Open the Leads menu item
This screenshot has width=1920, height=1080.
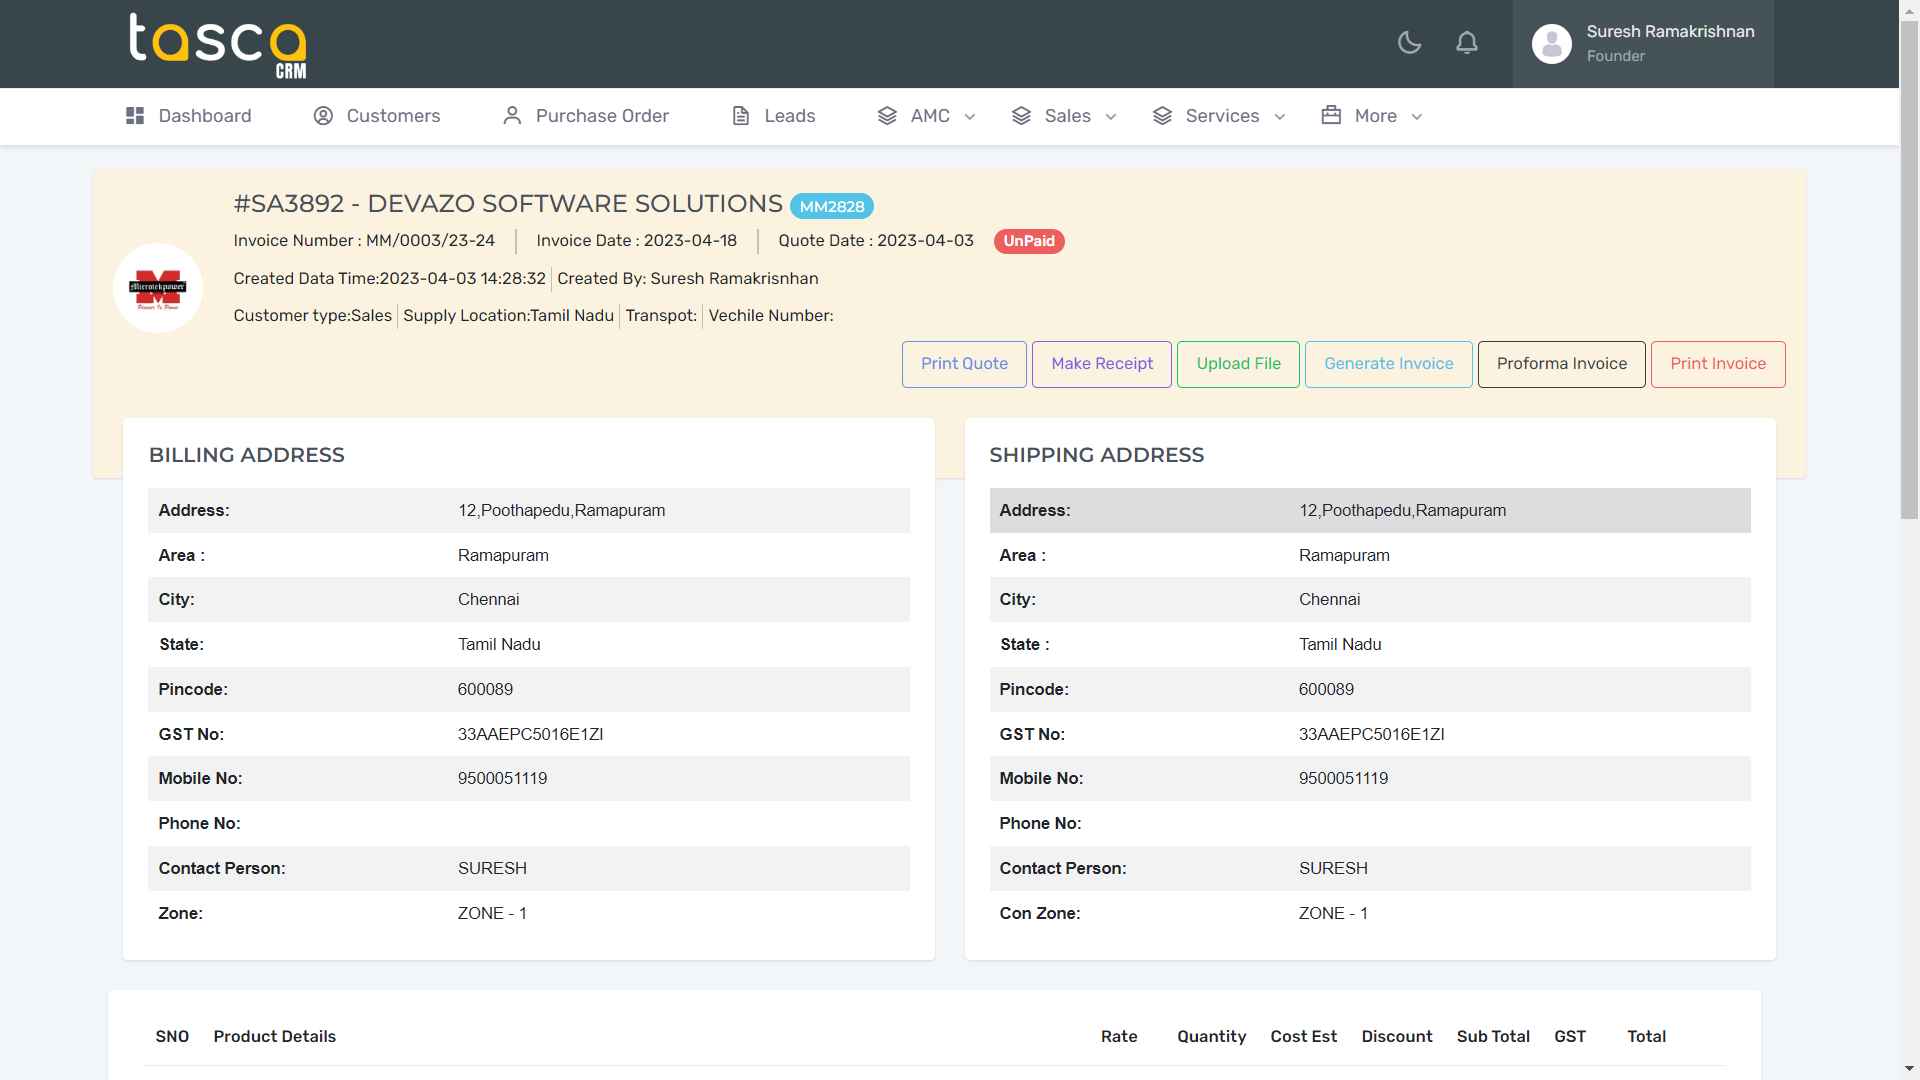[x=774, y=116]
